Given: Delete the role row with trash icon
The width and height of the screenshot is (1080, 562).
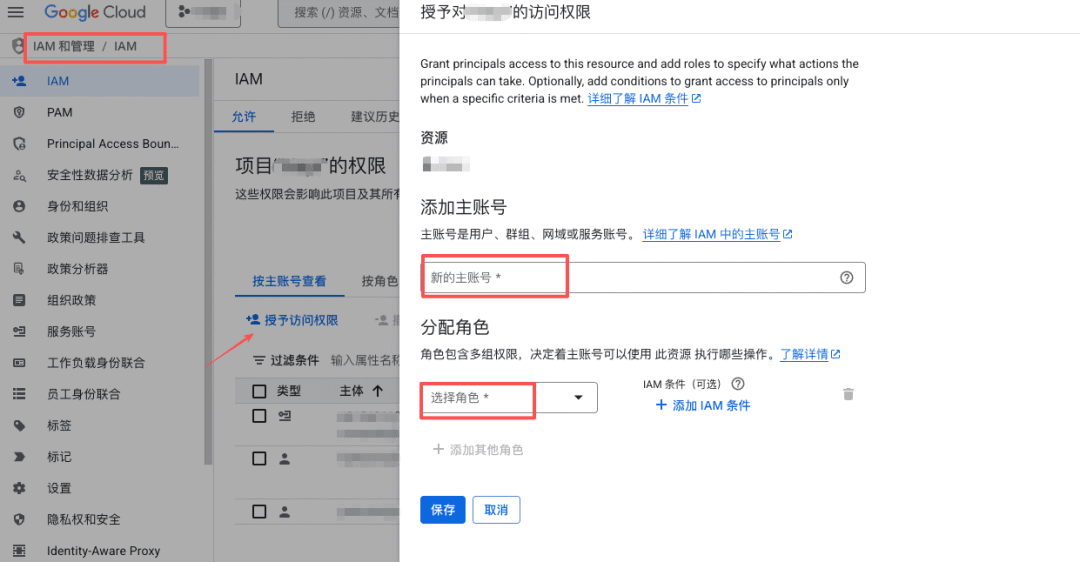Looking at the screenshot, I should 848,395.
